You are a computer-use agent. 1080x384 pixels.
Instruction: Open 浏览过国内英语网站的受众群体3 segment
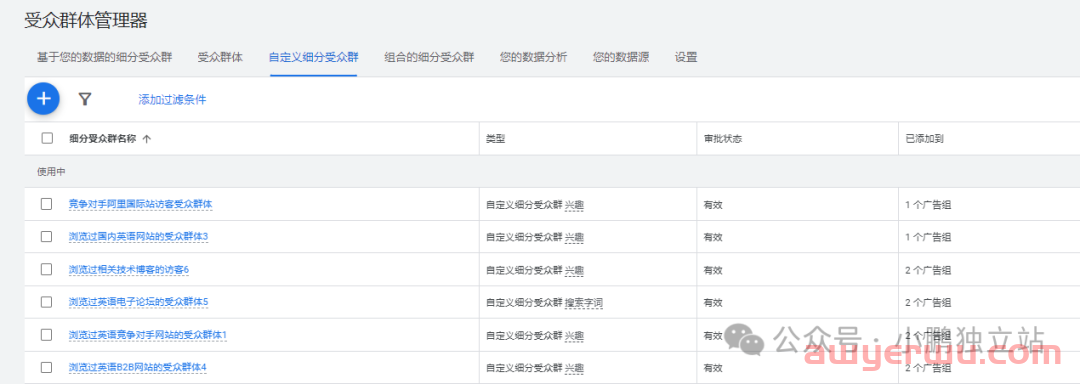click(138, 237)
